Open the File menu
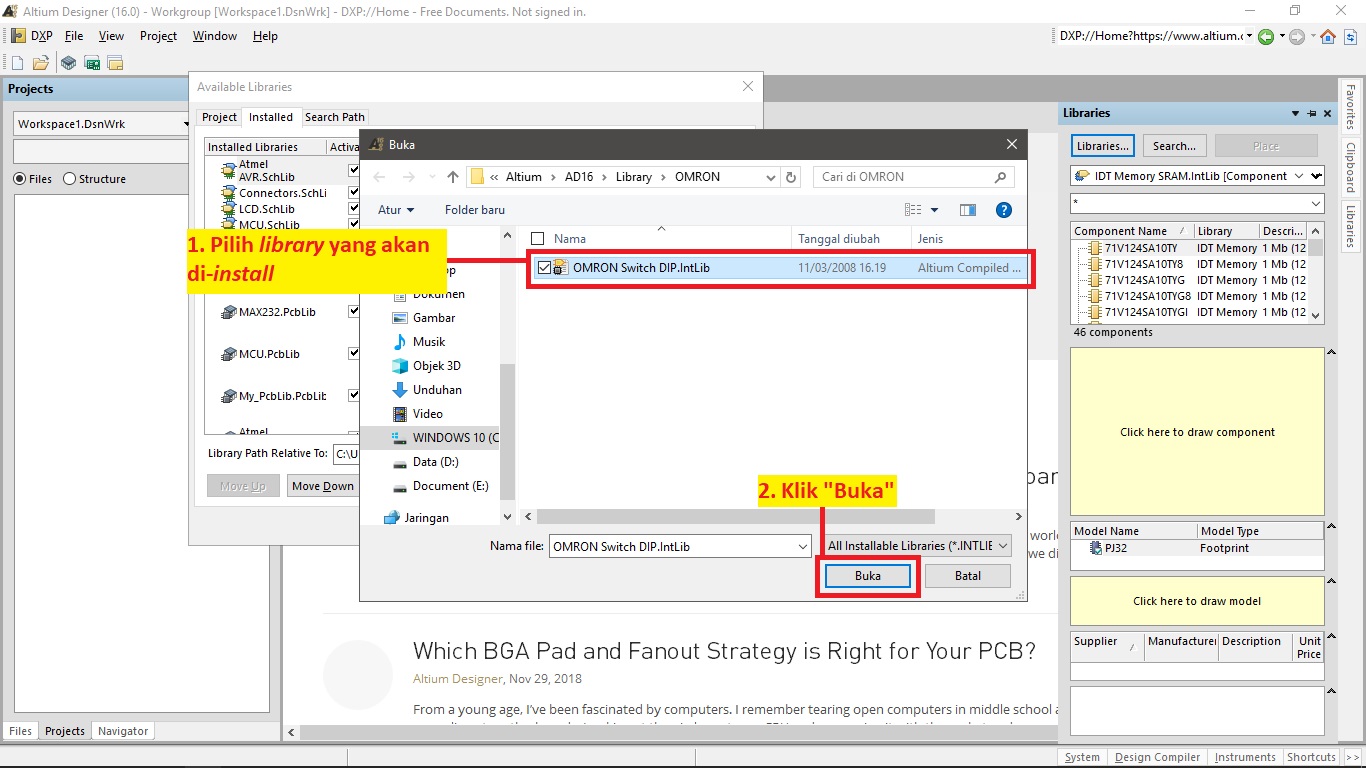Image resolution: width=1366 pixels, height=768 pixels. [74, 36]
